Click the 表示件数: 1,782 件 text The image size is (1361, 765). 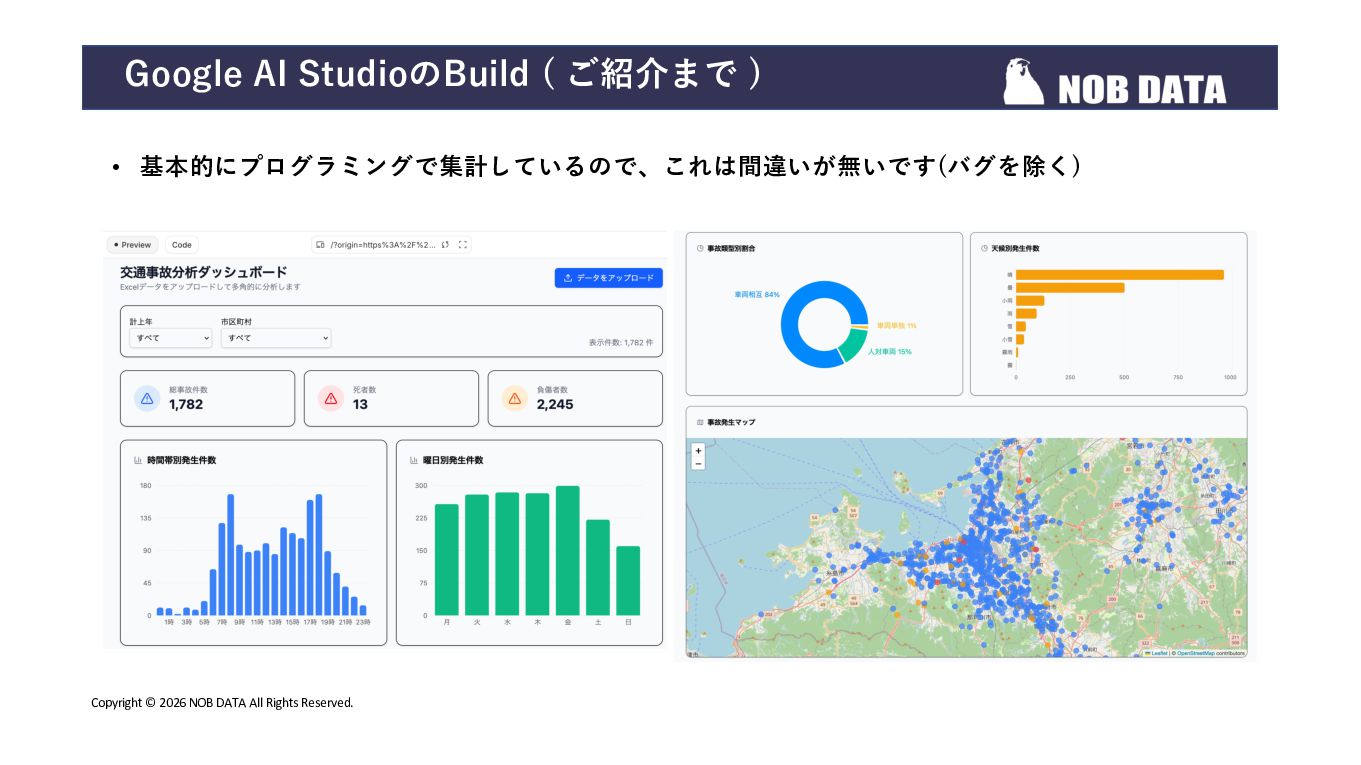[621, 343]
